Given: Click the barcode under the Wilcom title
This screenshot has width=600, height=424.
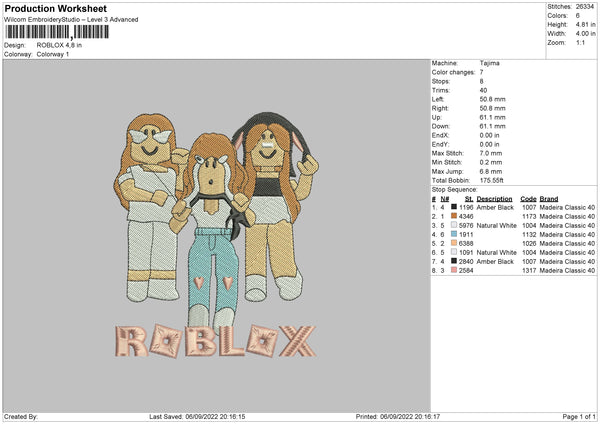Looking at the screenshot, I should [57, 32].
